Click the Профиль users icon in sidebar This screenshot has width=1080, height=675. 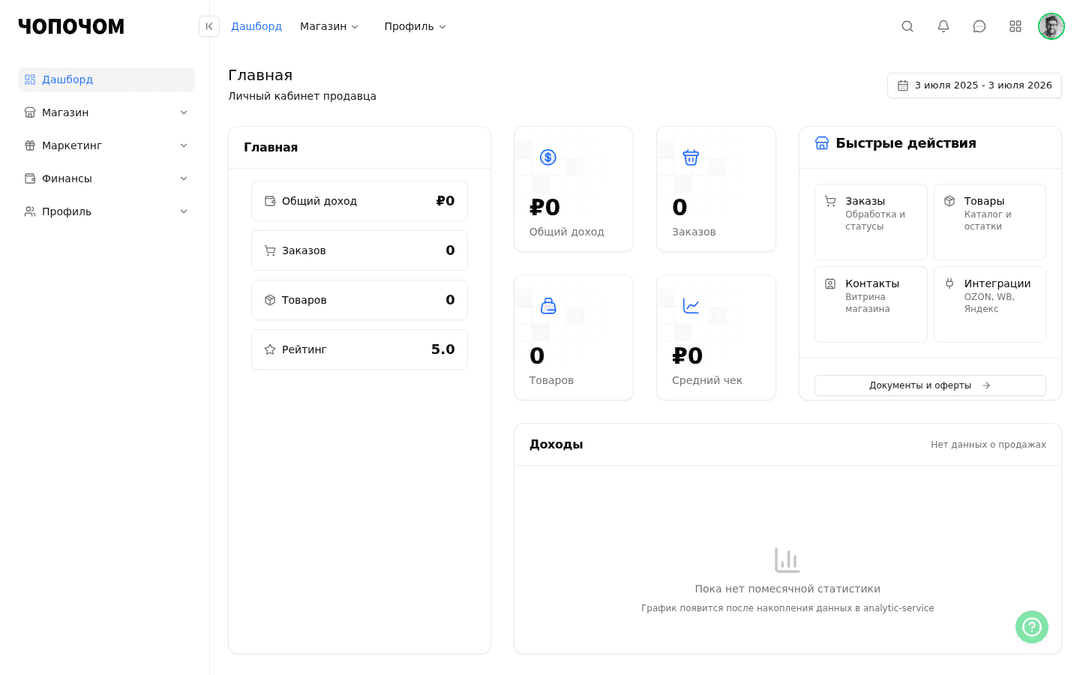click(30, 211)
